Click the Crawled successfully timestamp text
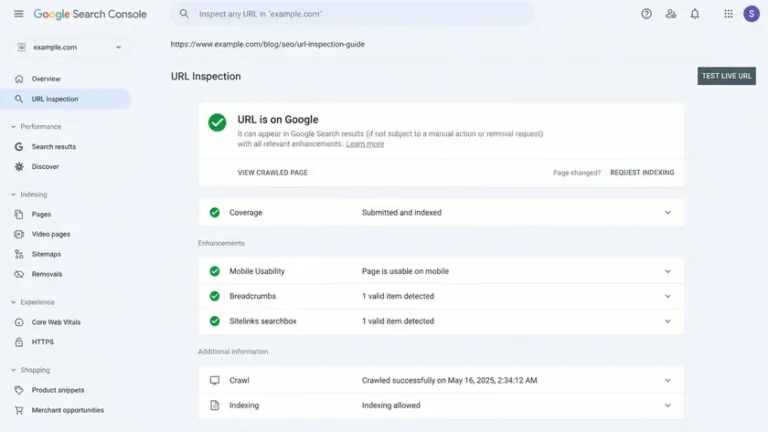 [x=449, y=380]
